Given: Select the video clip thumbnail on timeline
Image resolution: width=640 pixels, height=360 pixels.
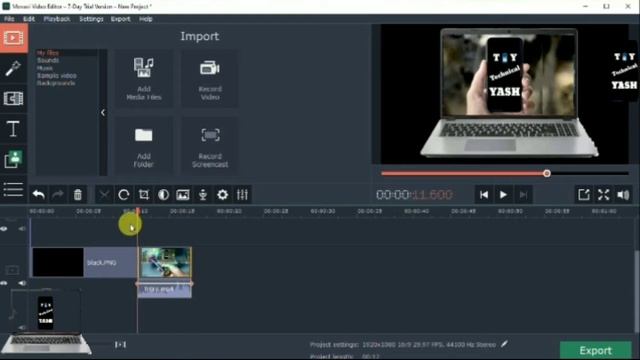Looking at the screenshot, I should coord(166,262).
